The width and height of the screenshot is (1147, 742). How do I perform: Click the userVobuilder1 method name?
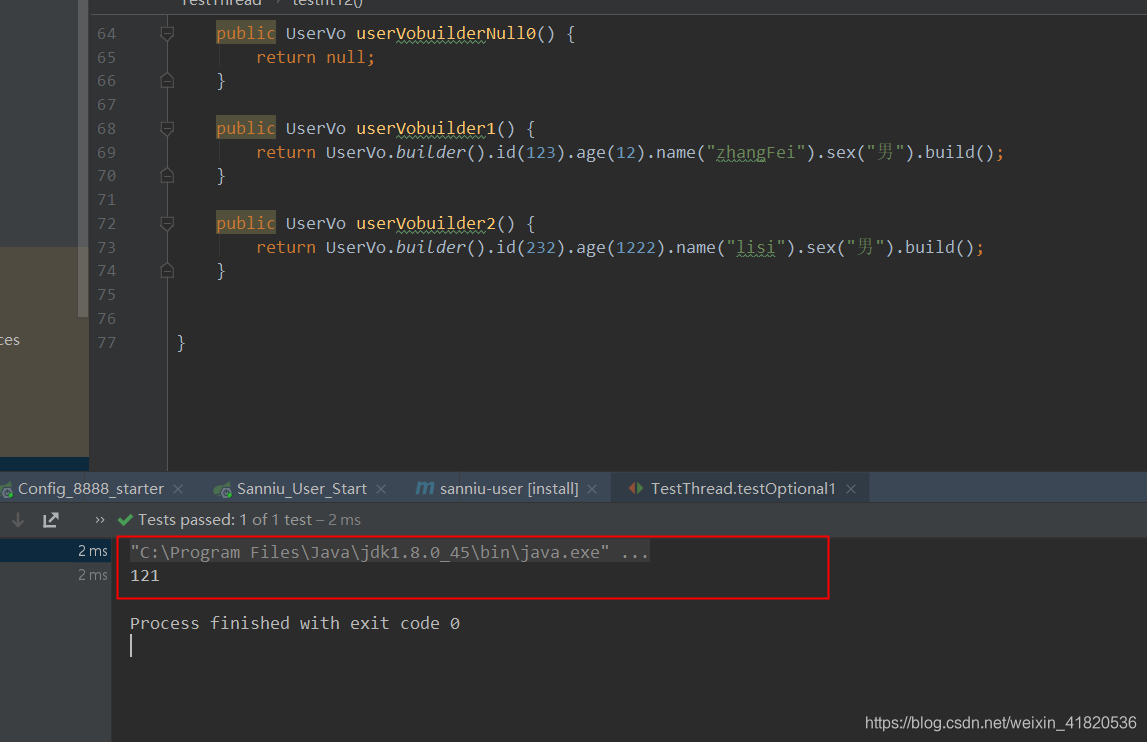click(x=426, y=129)
